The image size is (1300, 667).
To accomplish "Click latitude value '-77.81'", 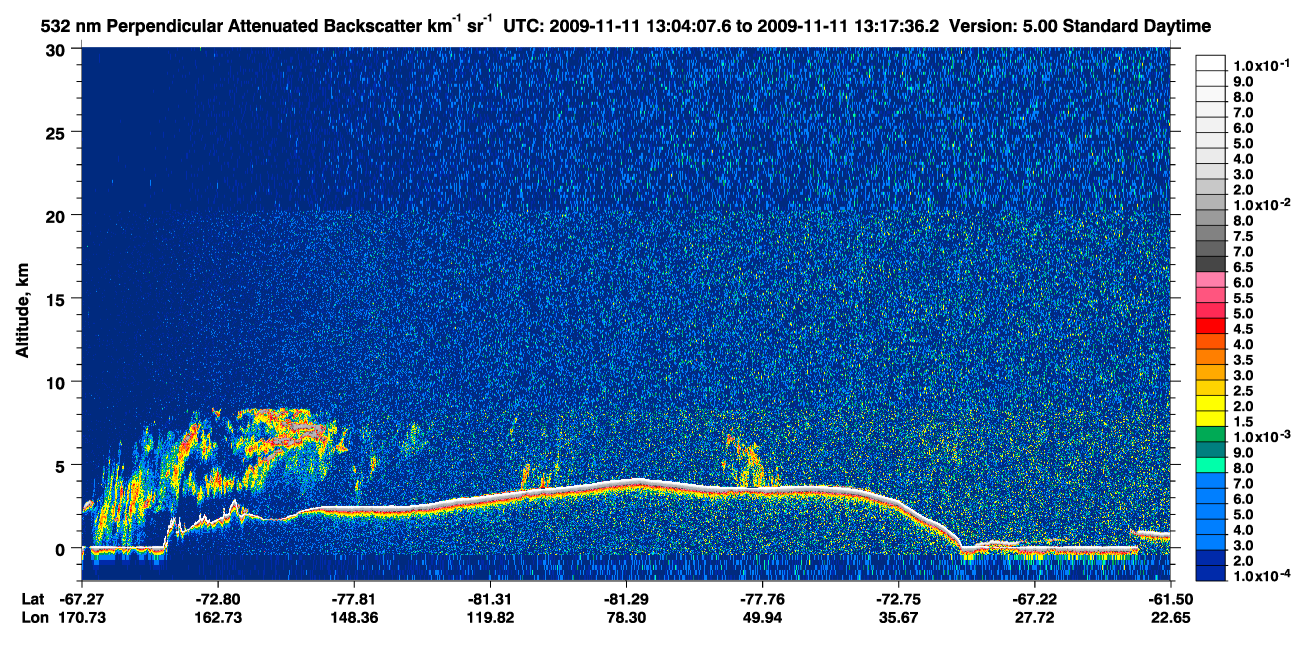I will click(354, 598).
